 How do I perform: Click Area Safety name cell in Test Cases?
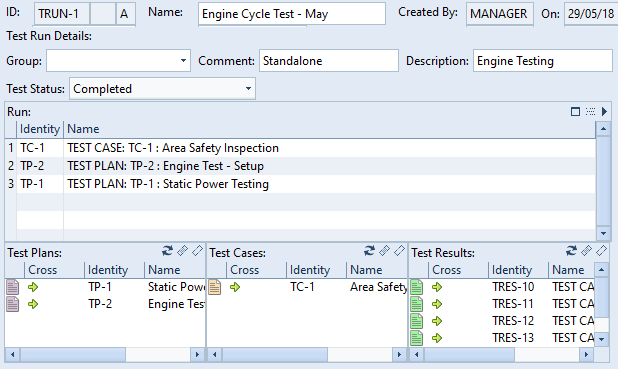(x=378, y=287)
